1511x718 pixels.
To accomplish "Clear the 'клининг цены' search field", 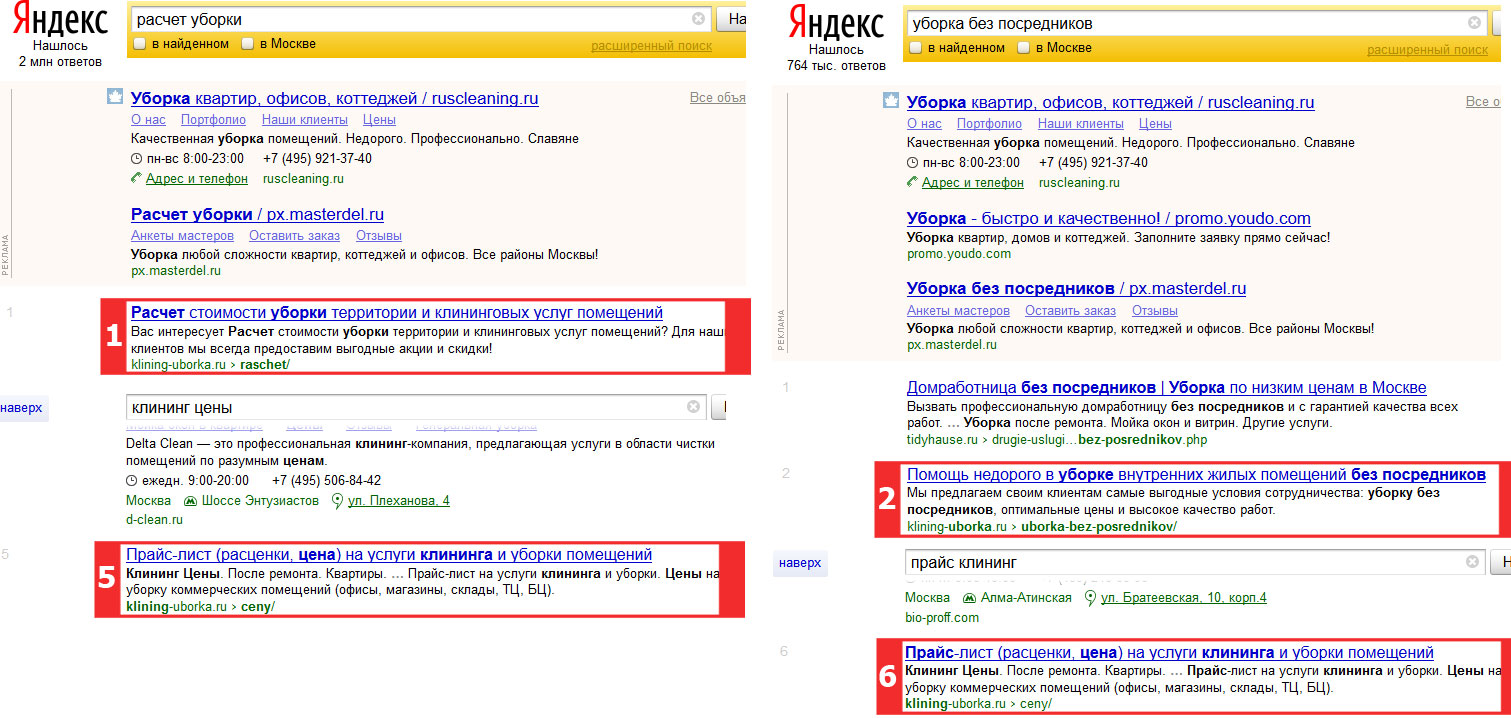I will tap(693, 407).
